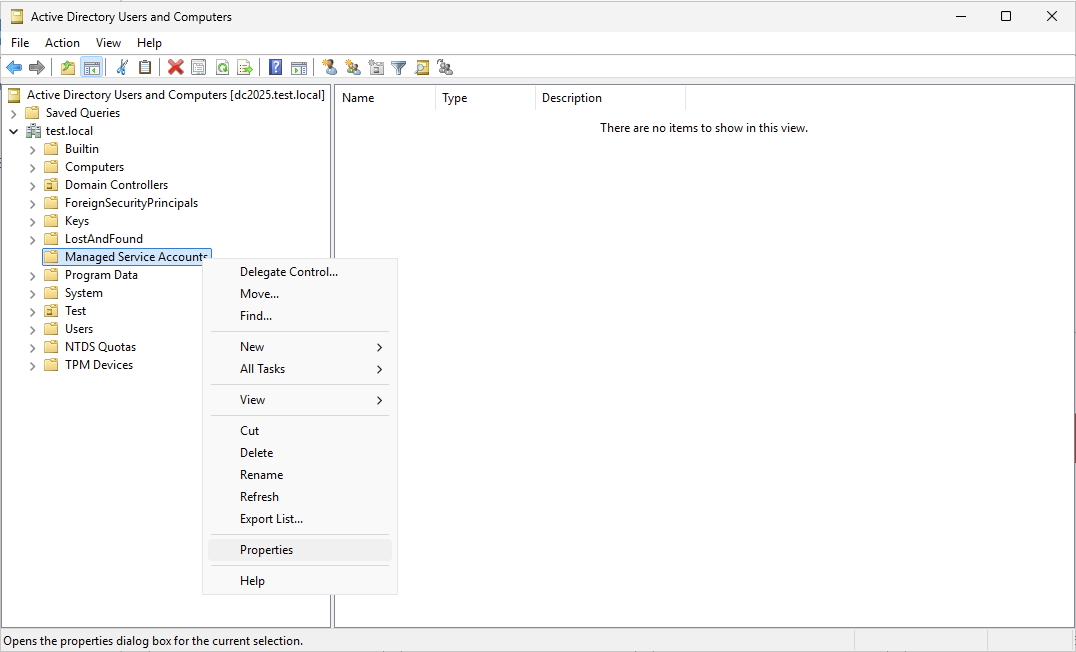Click the Description column header
Screen dimensions: 1076x652
pos(572,98)
